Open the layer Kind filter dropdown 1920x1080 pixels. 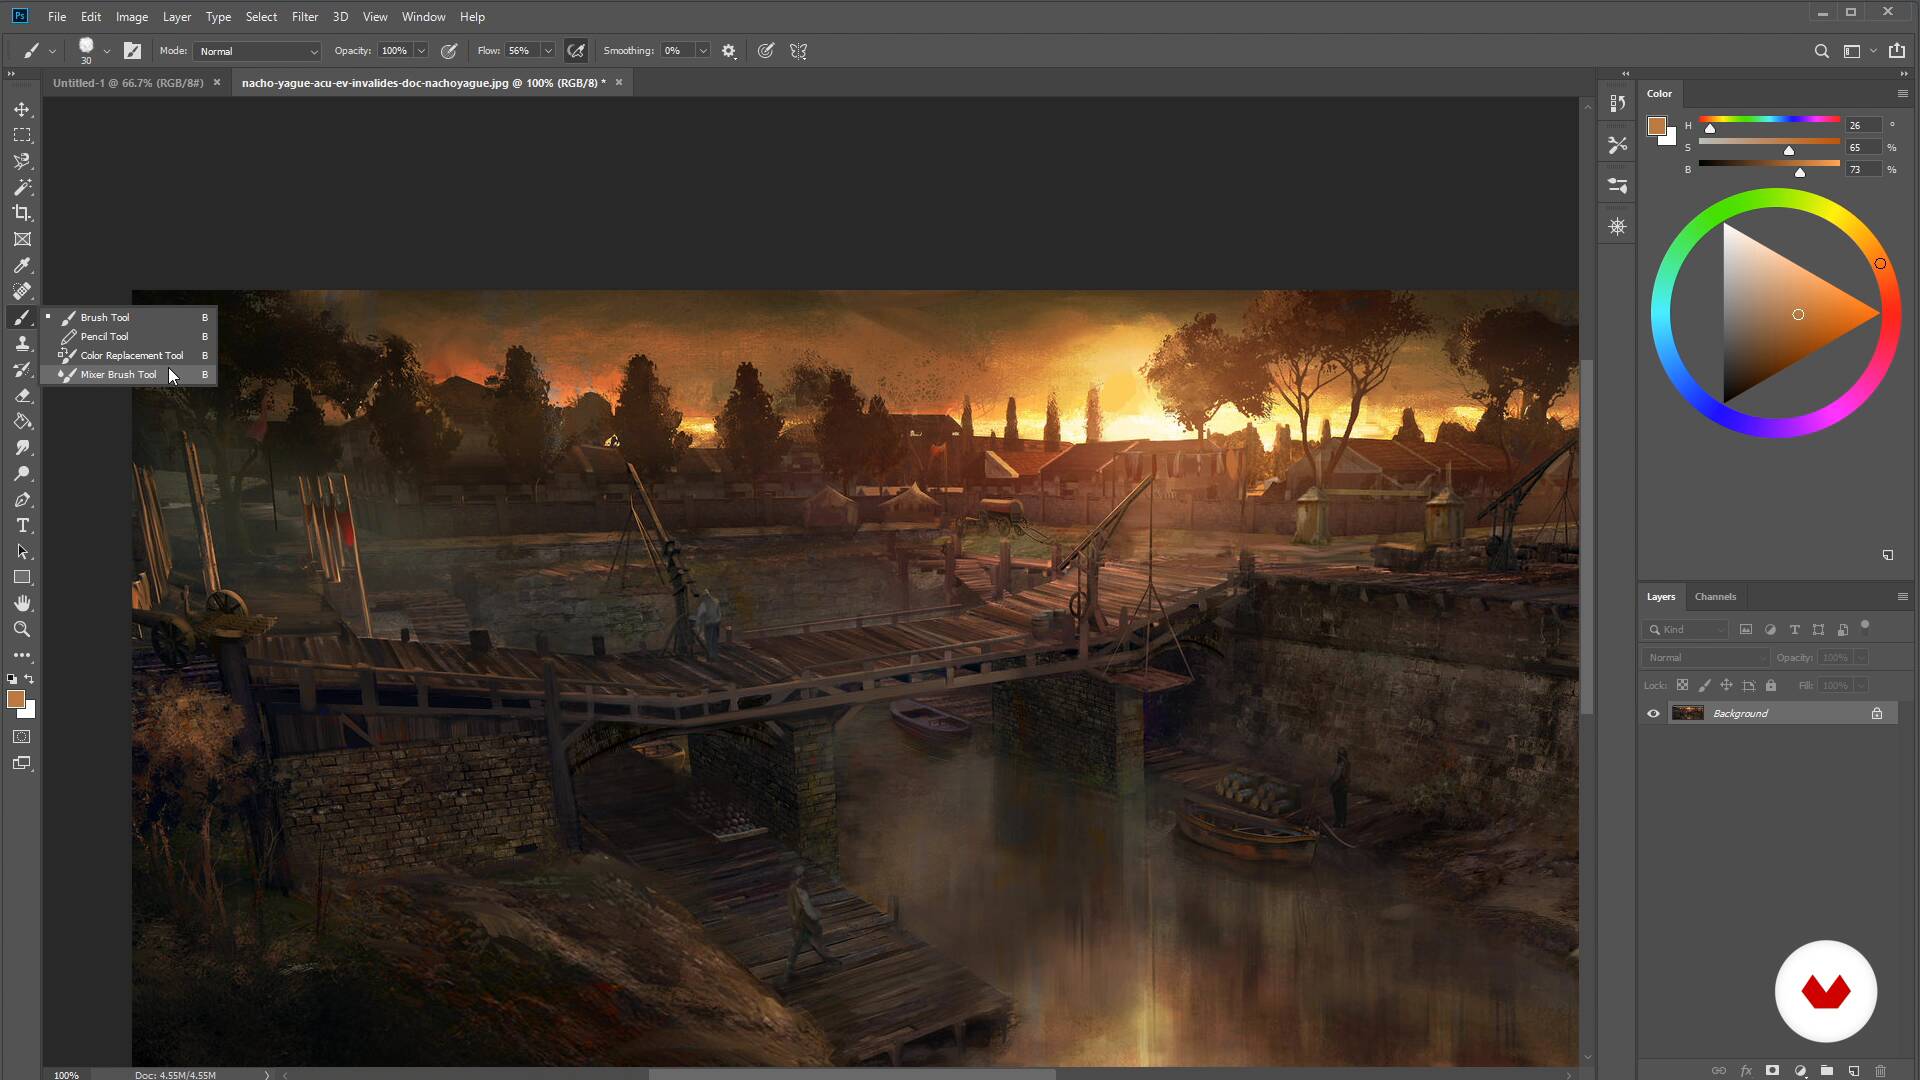pyautogui.click(x=1685, y=629)
